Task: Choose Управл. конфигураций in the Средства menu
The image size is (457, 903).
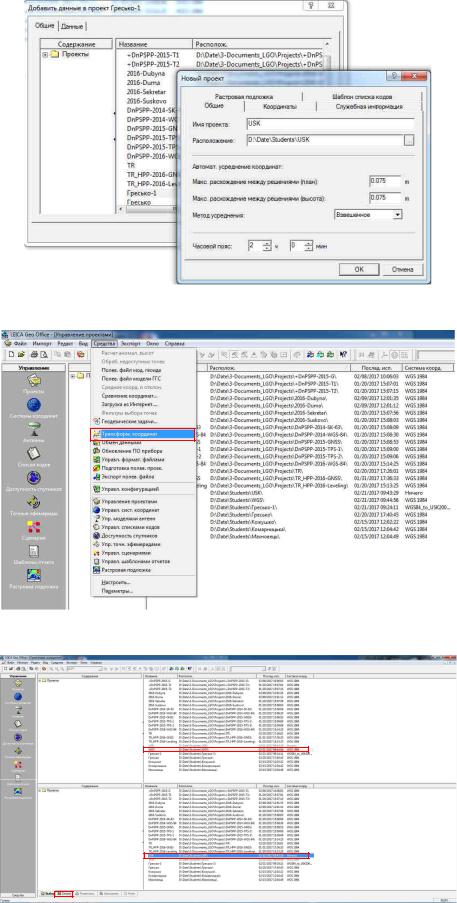Action: [144, 489]
